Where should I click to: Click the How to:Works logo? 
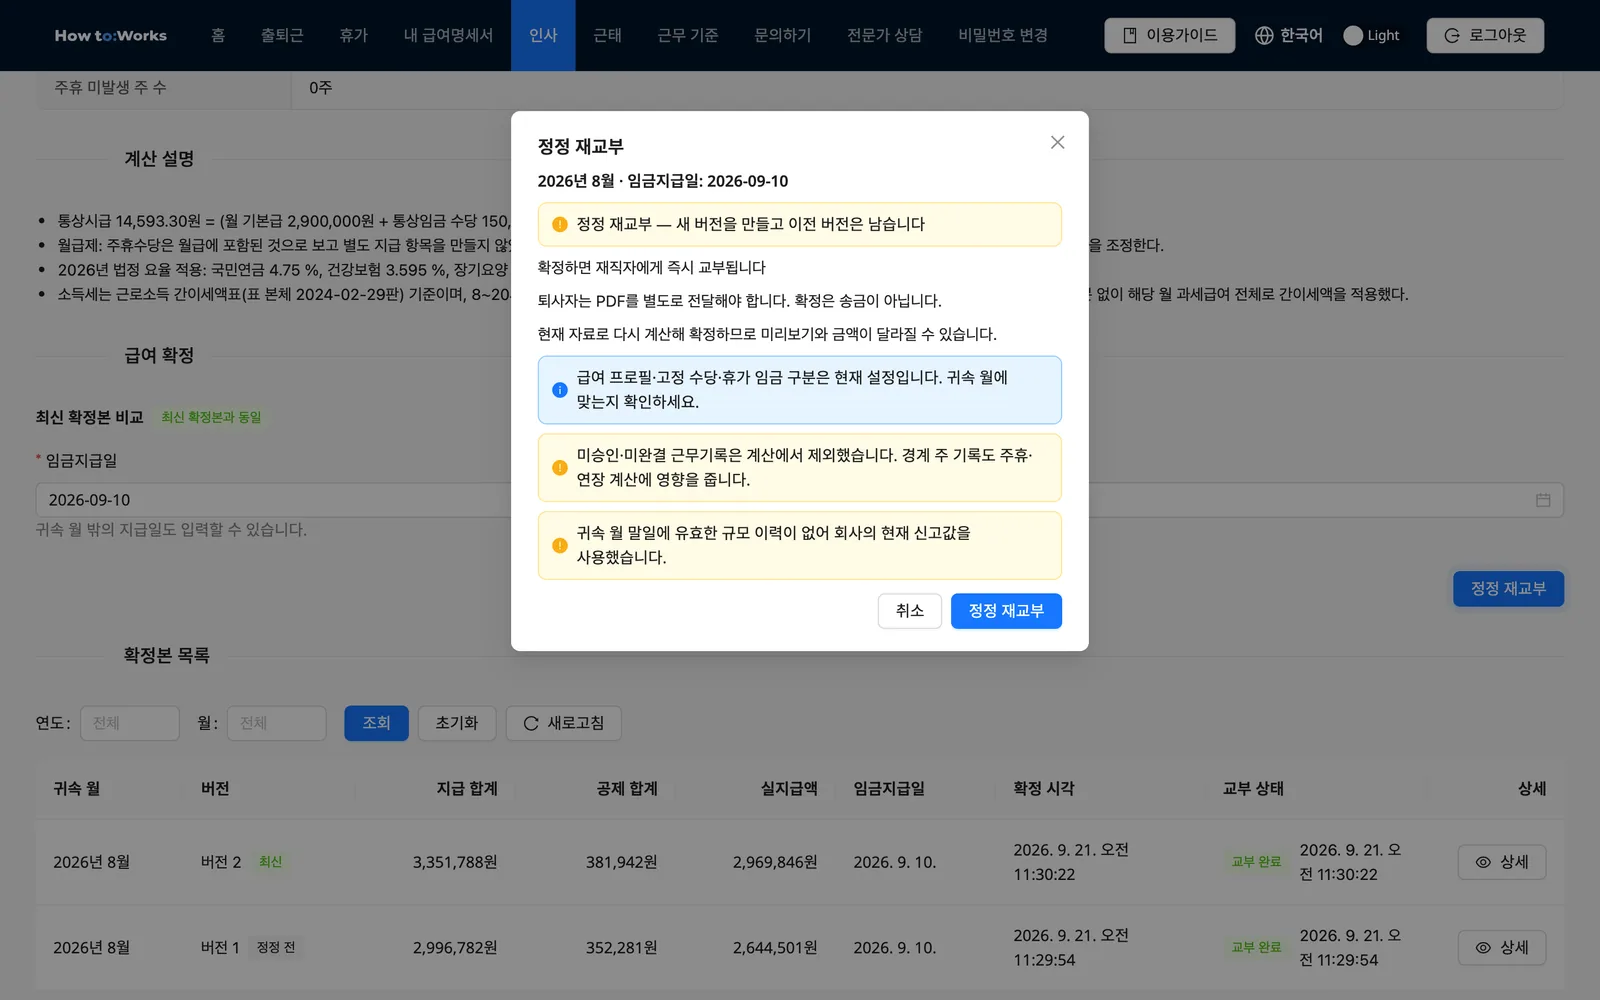[111, 35]
